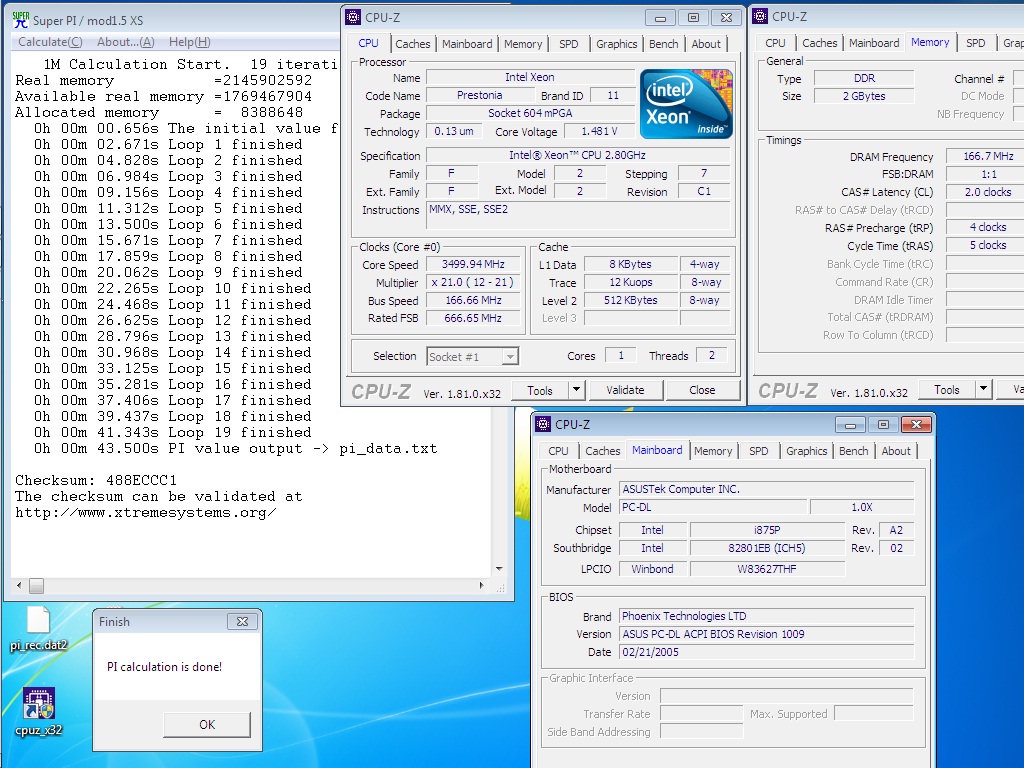Click the Core Voltage 1.481 V field
Viewport: 1024px width, 768px height.
[600, 131]
